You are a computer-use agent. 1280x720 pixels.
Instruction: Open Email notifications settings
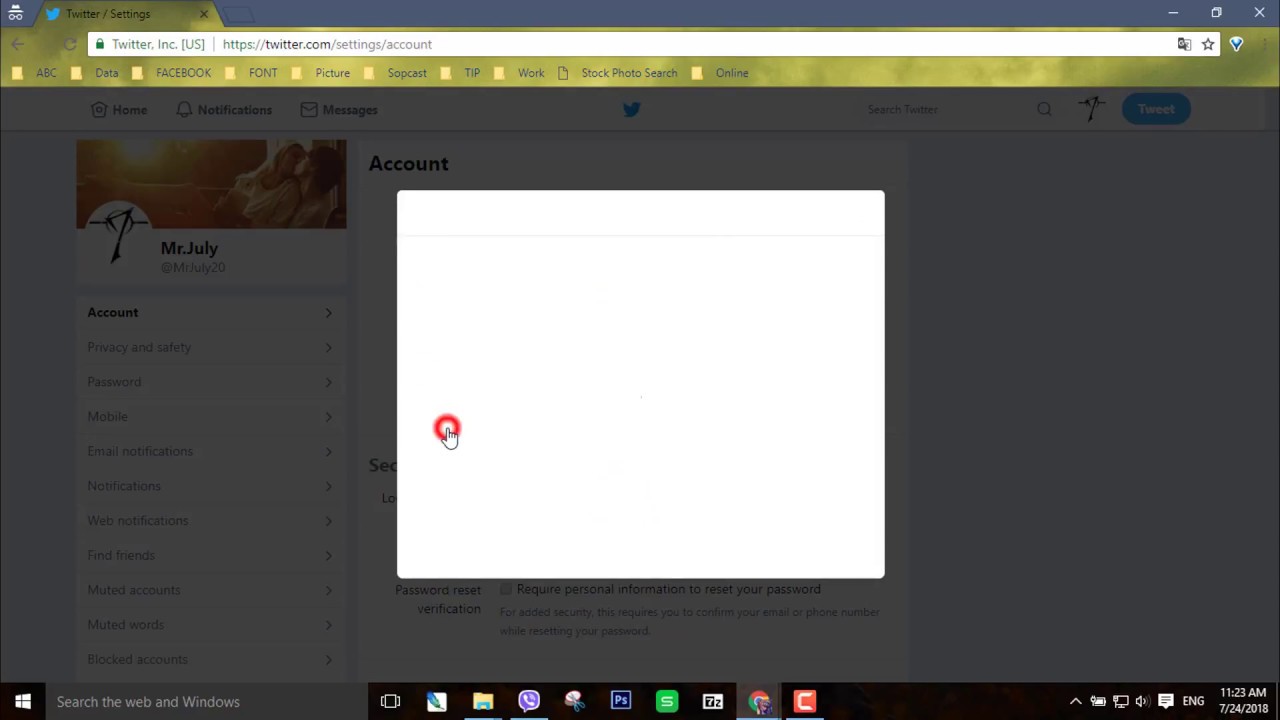[x=210, y=451]
